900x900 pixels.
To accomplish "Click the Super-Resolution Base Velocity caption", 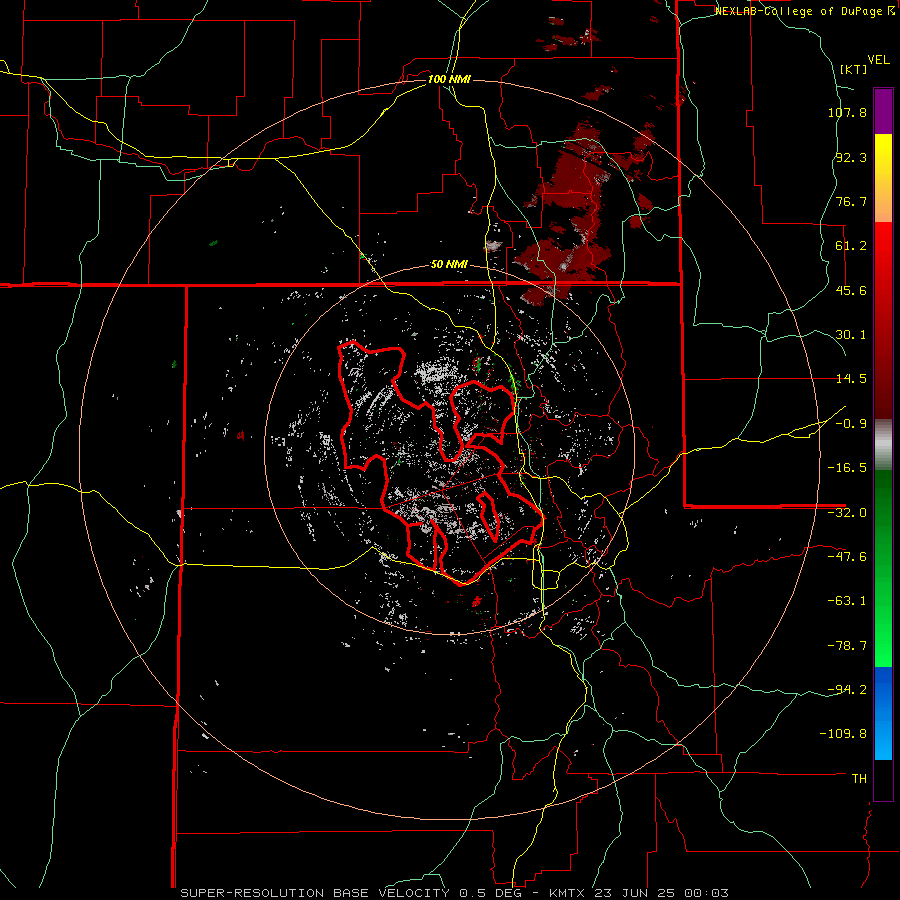I will tap(455, 893).
